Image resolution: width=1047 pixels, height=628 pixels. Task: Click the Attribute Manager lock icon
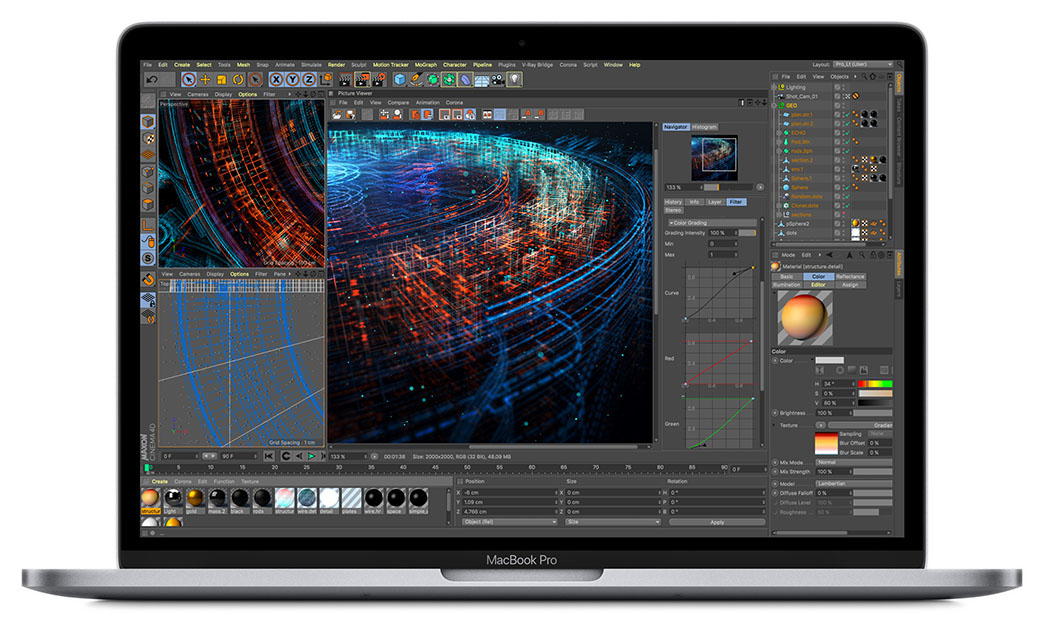point(873,255)
